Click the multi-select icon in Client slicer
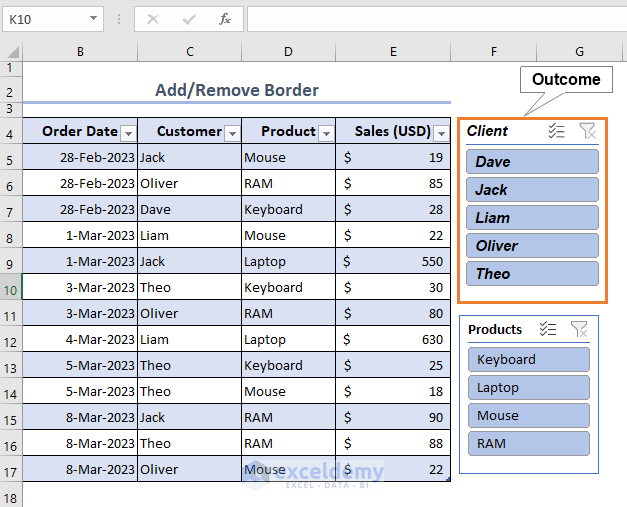Image resolution: width=627 pixels, height=507 pixels. pos(557,131)
